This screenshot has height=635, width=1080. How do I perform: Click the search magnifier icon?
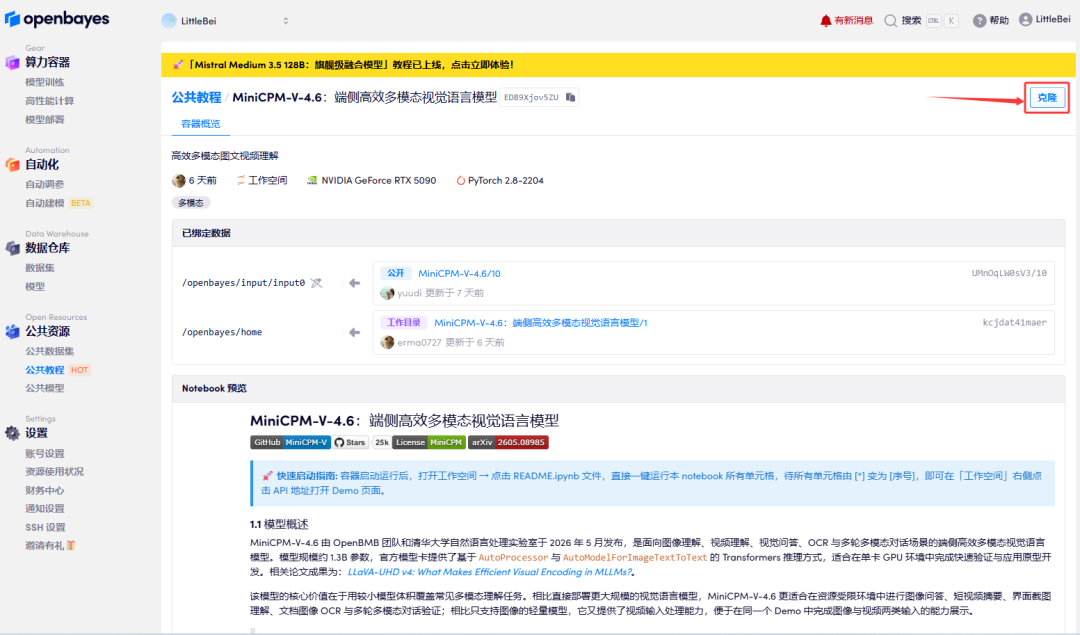point(891,21)
